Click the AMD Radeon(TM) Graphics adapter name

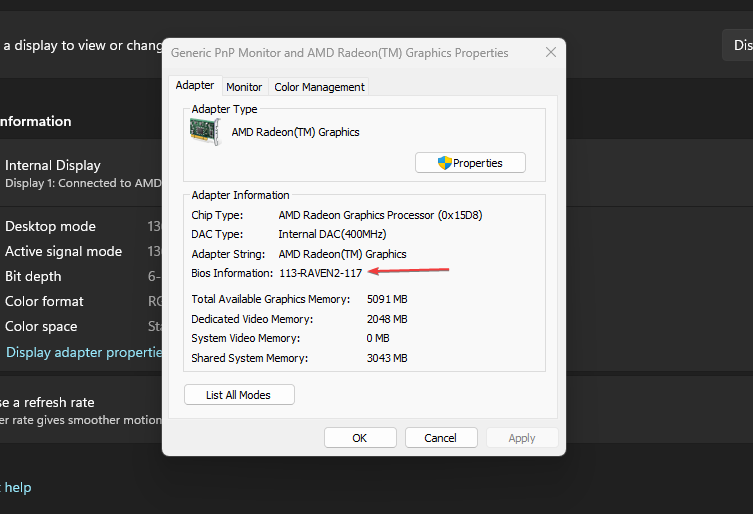click(295, 132)
